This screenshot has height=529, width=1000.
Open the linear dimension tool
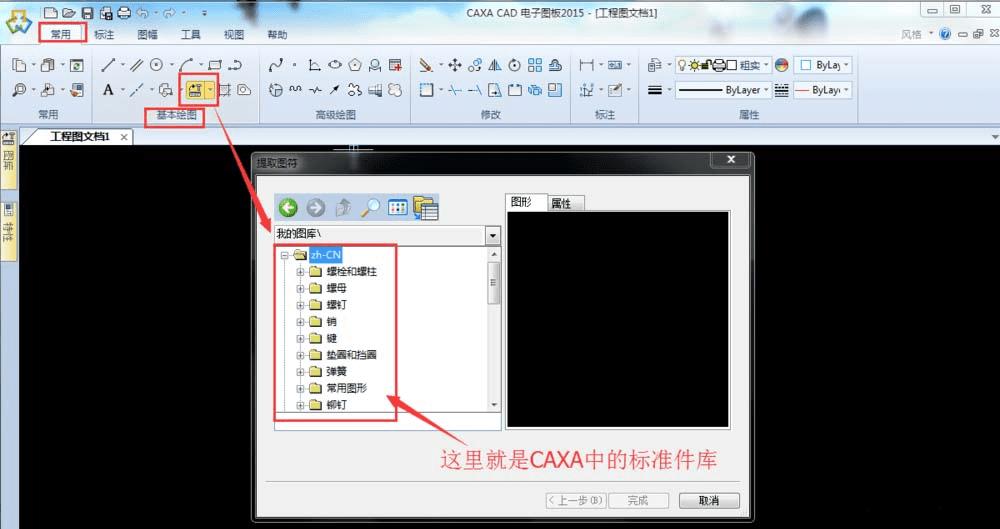coord(586,64)
